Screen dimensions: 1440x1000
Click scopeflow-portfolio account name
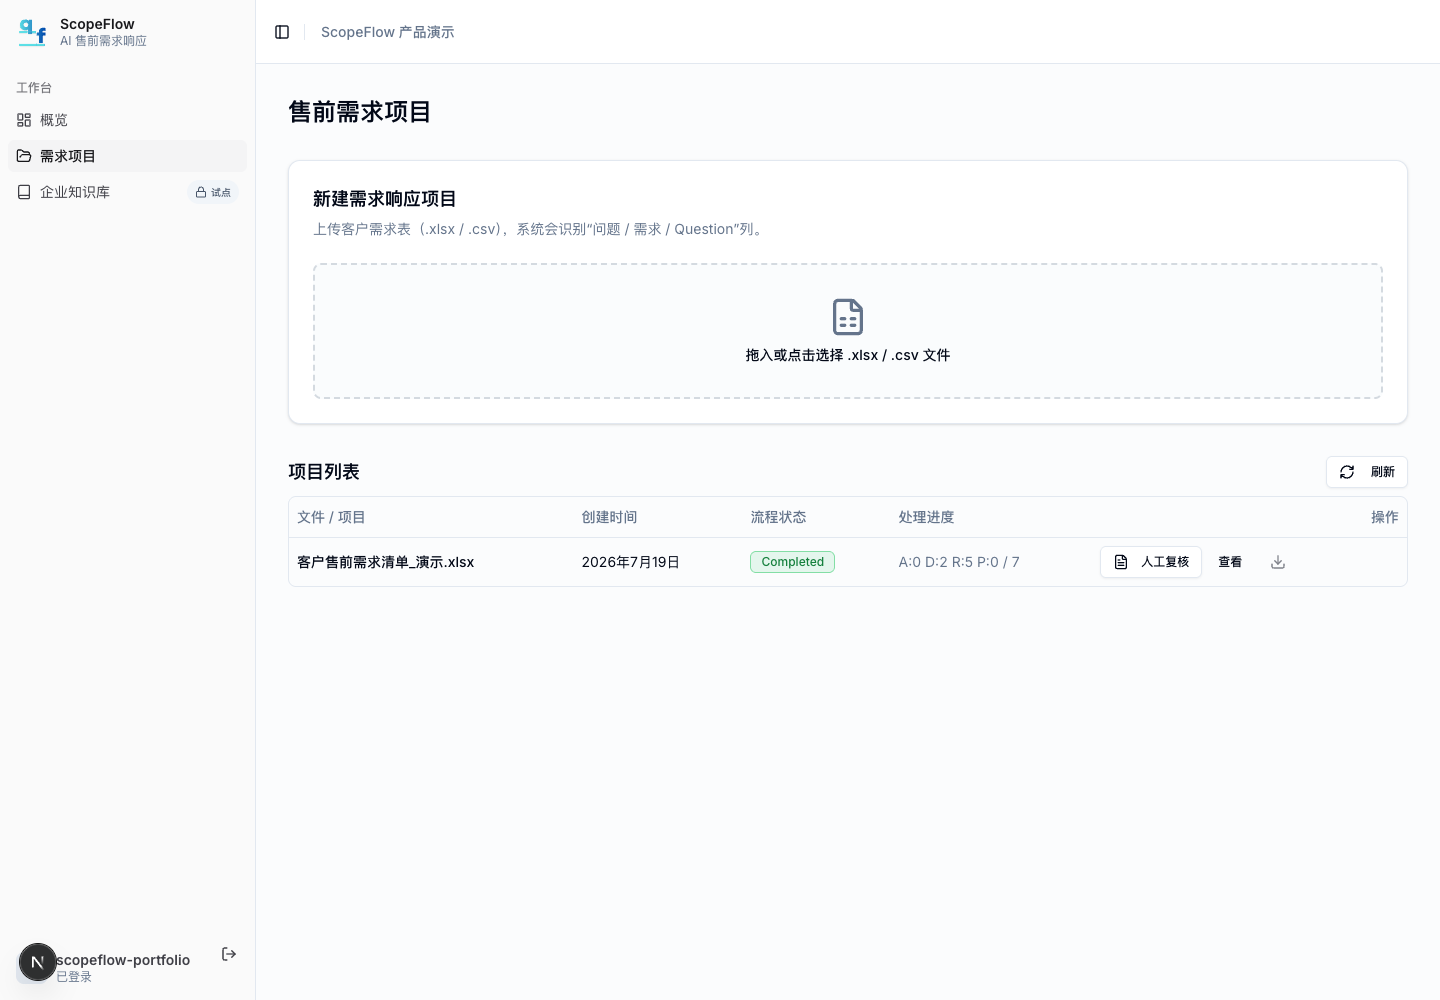point(123,960)
